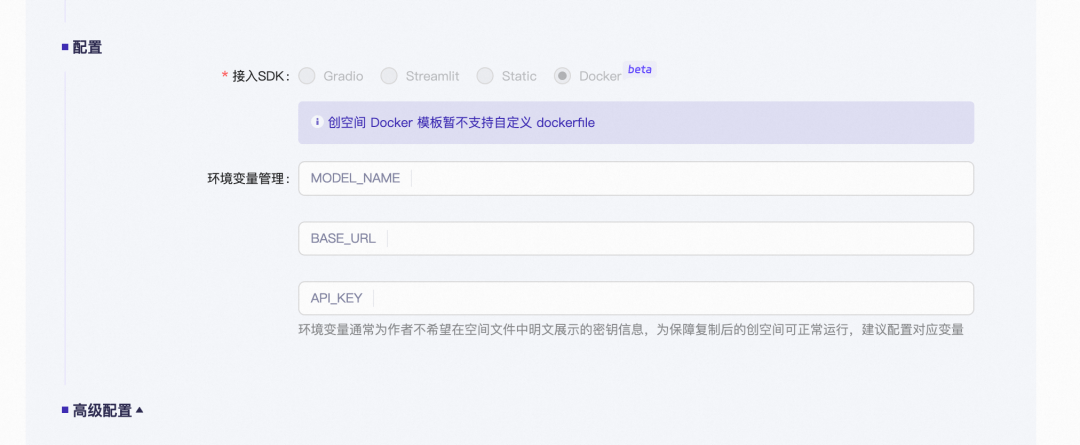Click the 配置 section title
1080x445 pixels.
(87, 47)
